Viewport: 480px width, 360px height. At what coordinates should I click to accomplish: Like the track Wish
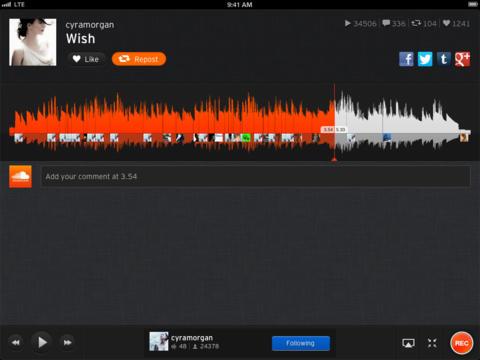(x=86, y=59)
